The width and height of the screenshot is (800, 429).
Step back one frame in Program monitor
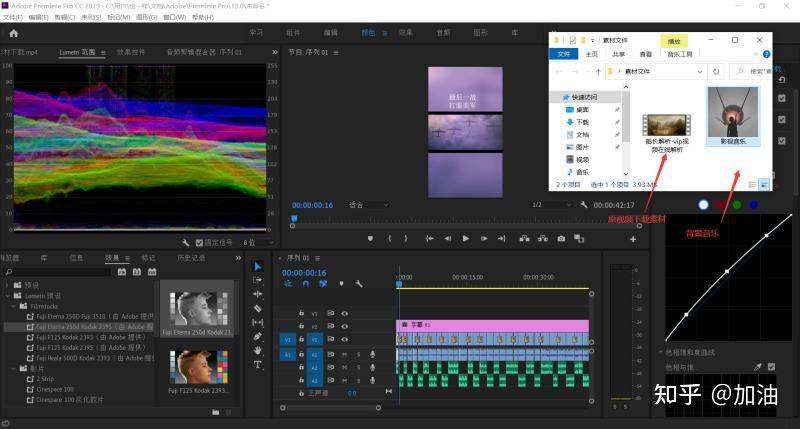pyautogui.click(x=447, y=238)
